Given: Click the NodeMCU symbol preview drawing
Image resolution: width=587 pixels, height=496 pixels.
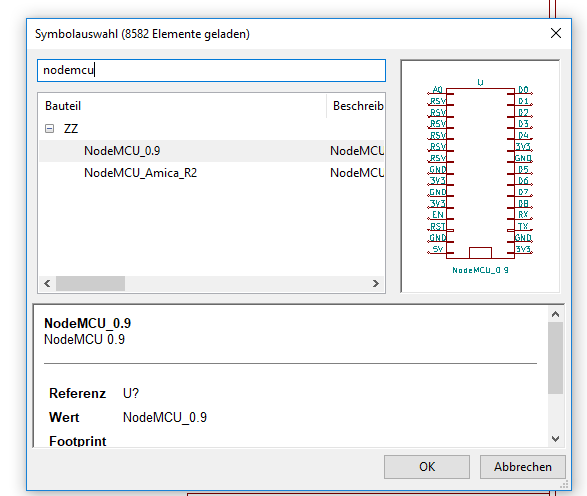Looking at the screenshot, I should click(480, 176).
